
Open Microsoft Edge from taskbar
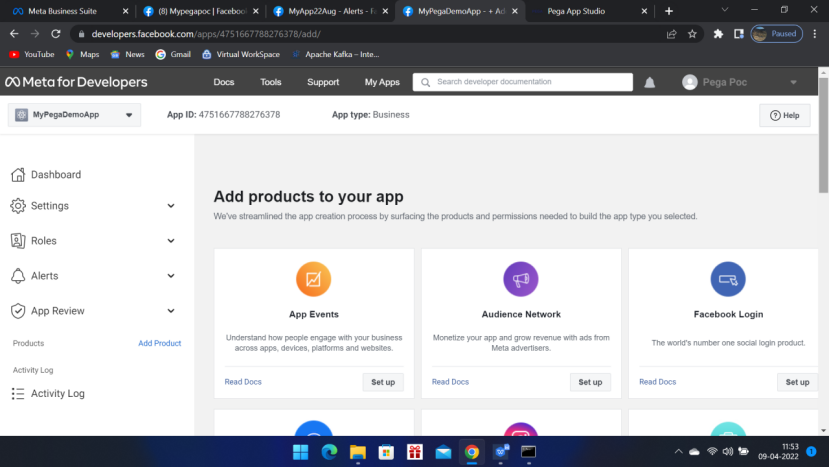click(329, 452)
